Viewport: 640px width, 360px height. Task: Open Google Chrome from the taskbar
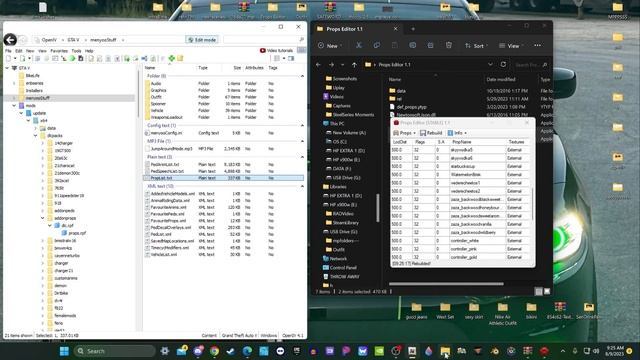[214, 351]
